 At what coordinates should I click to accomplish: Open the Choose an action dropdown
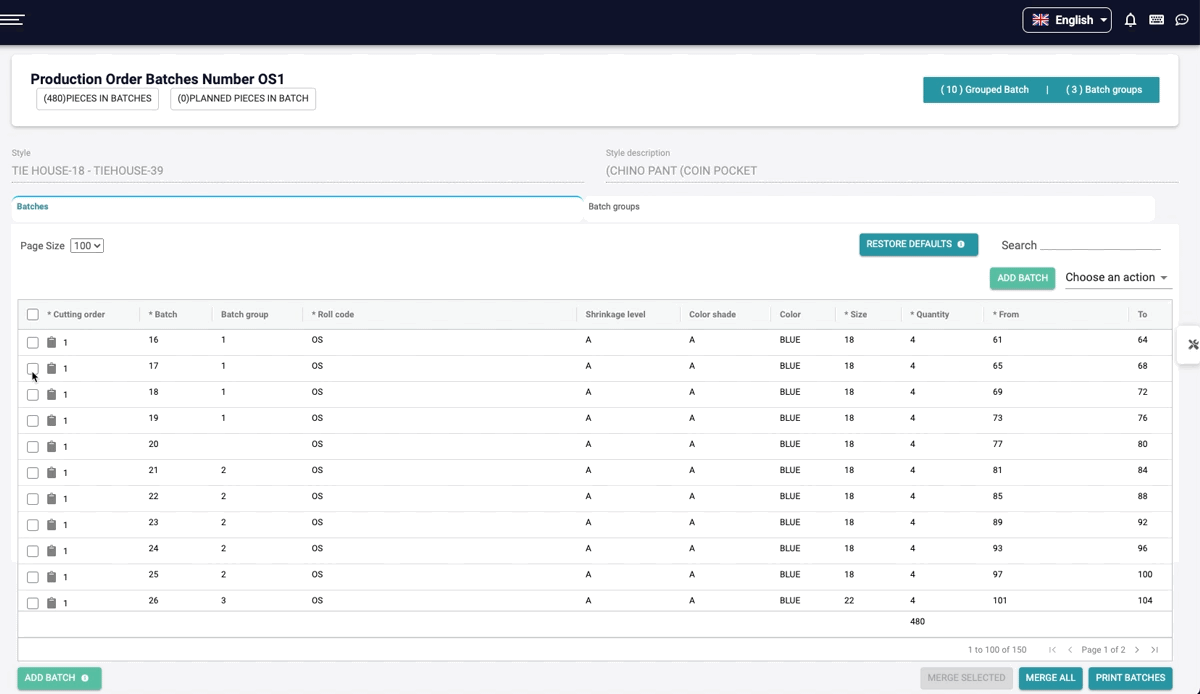coord(1116,278)
